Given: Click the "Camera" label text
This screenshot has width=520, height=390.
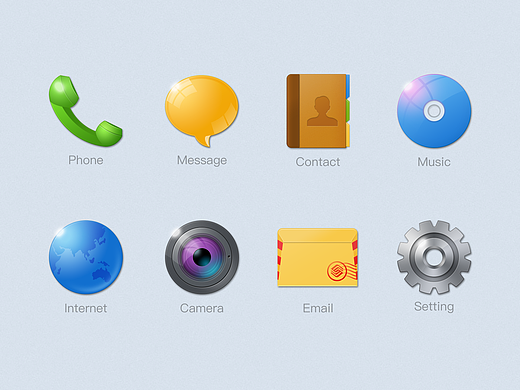Looking at the screenshot, I should pyautogui.click(x=202, y=308).
